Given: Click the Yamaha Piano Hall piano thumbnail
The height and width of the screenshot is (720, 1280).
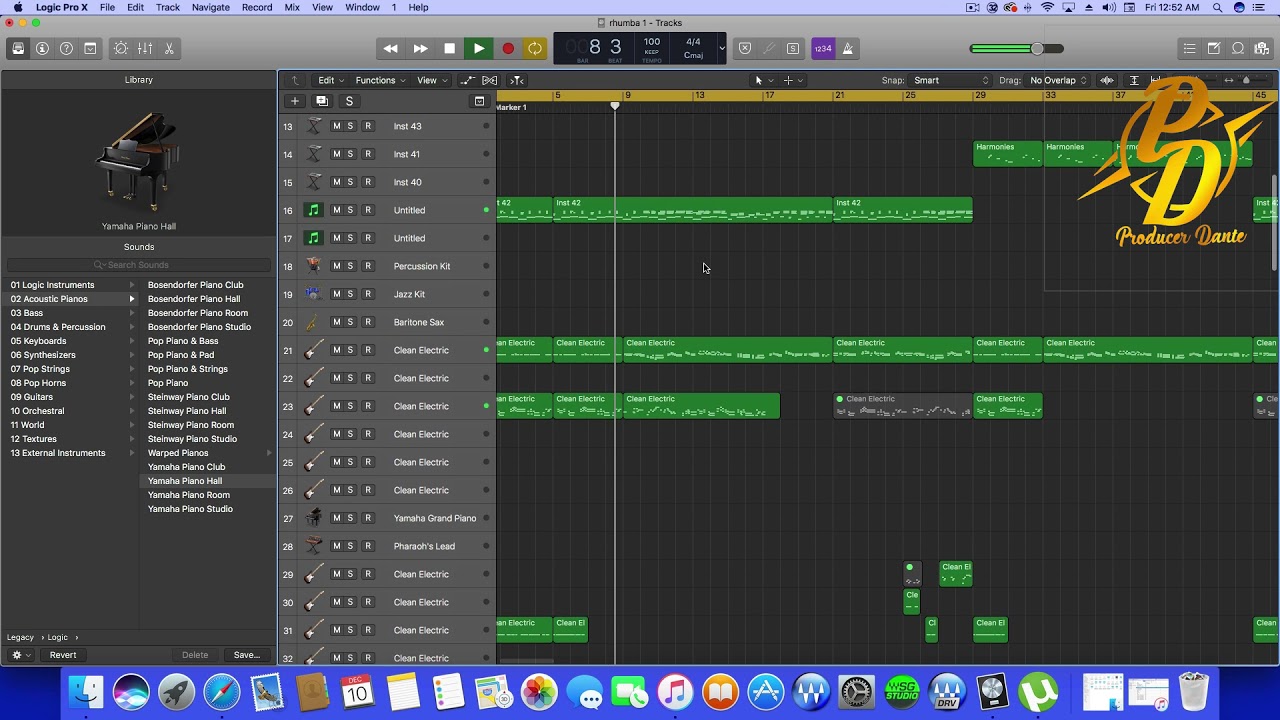Looking at the screenshot, I should point(139,161).
